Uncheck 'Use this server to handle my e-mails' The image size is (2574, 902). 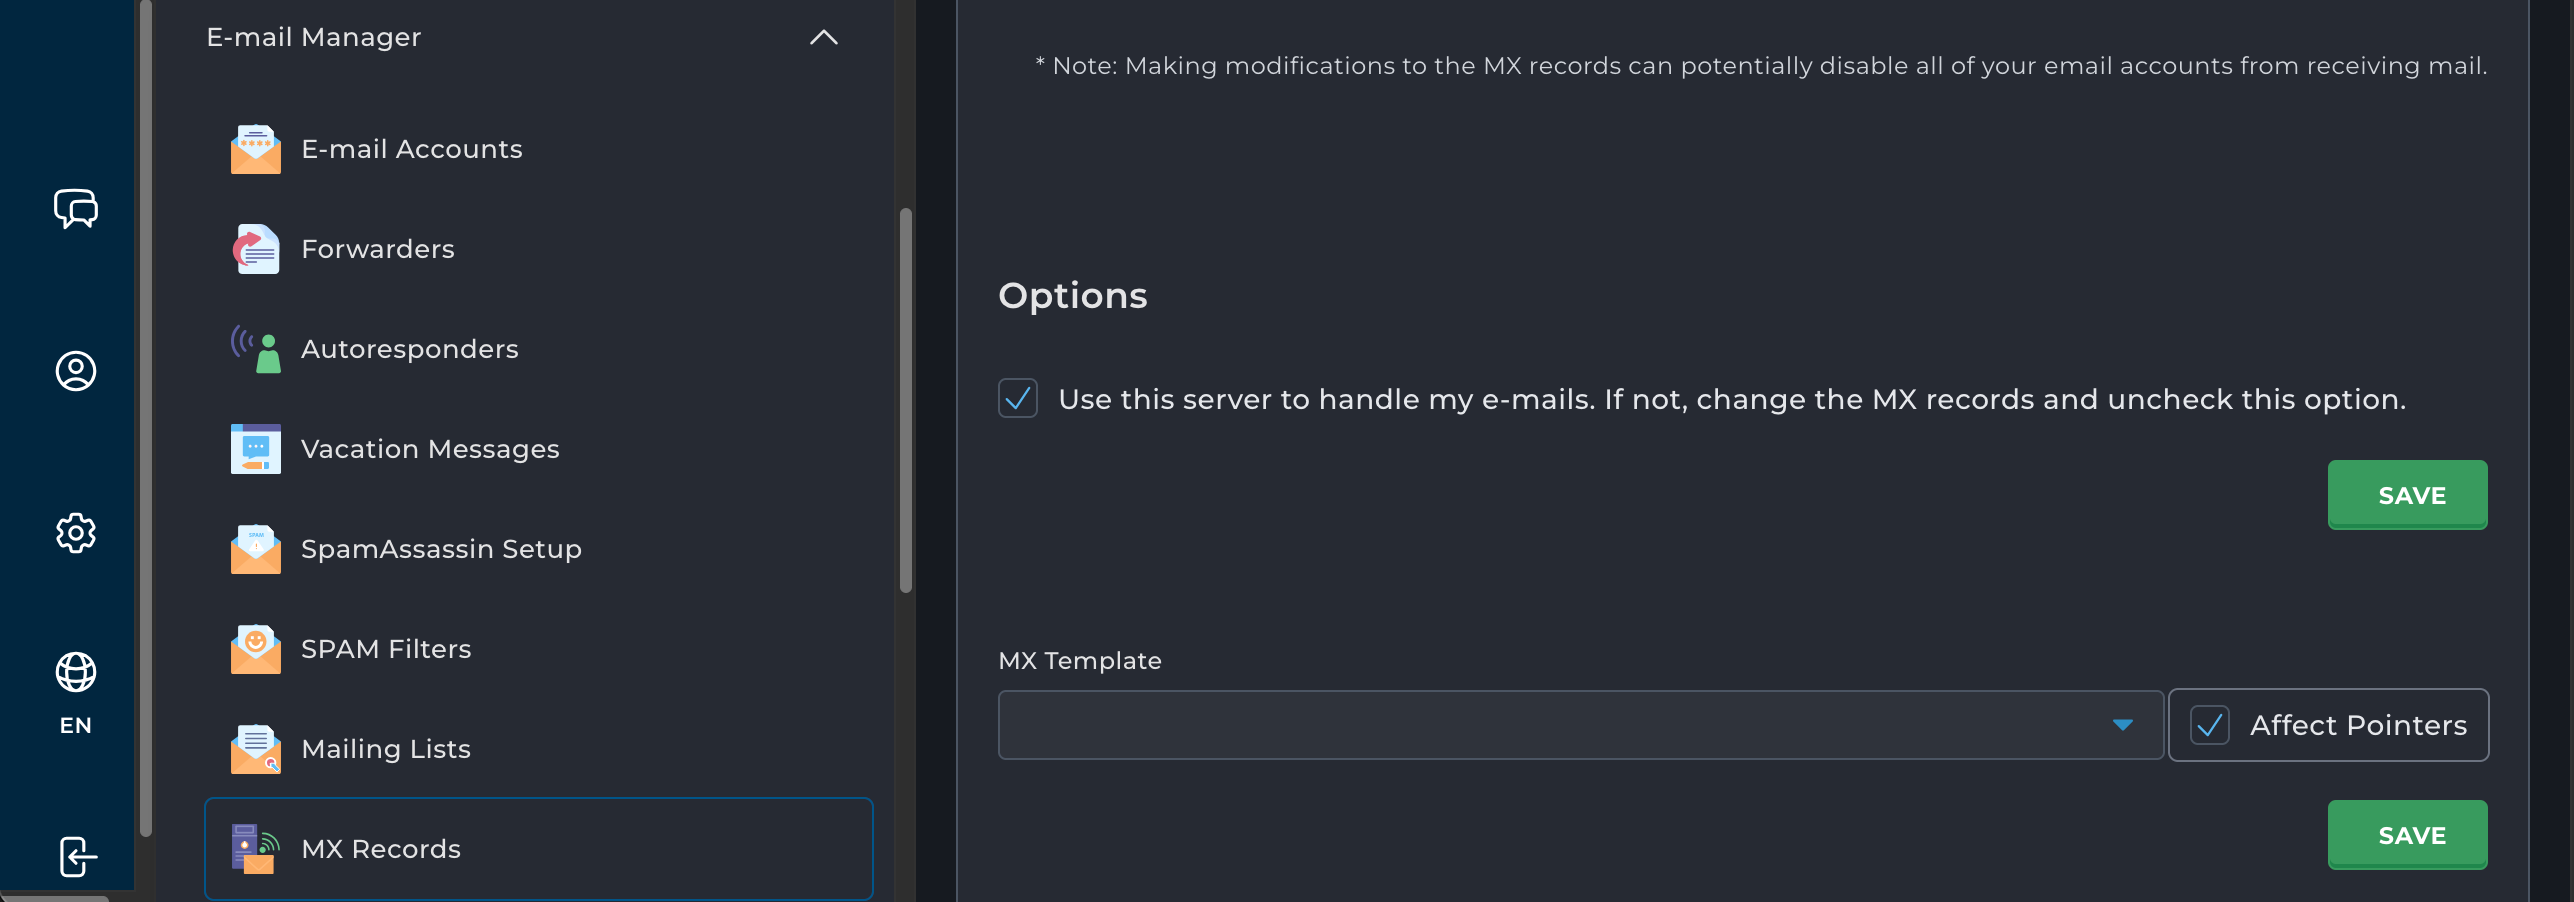pos(1018,398)
